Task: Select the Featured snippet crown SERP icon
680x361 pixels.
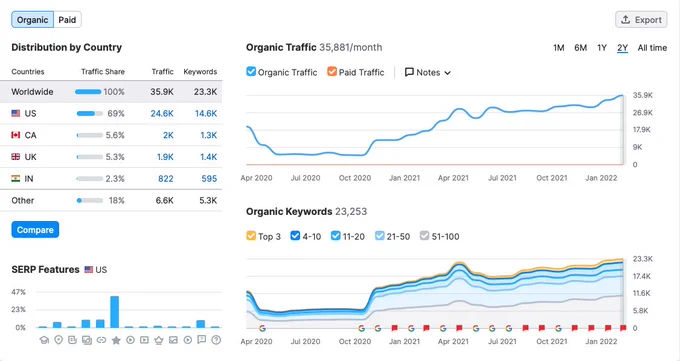Action: coord(159,340)
